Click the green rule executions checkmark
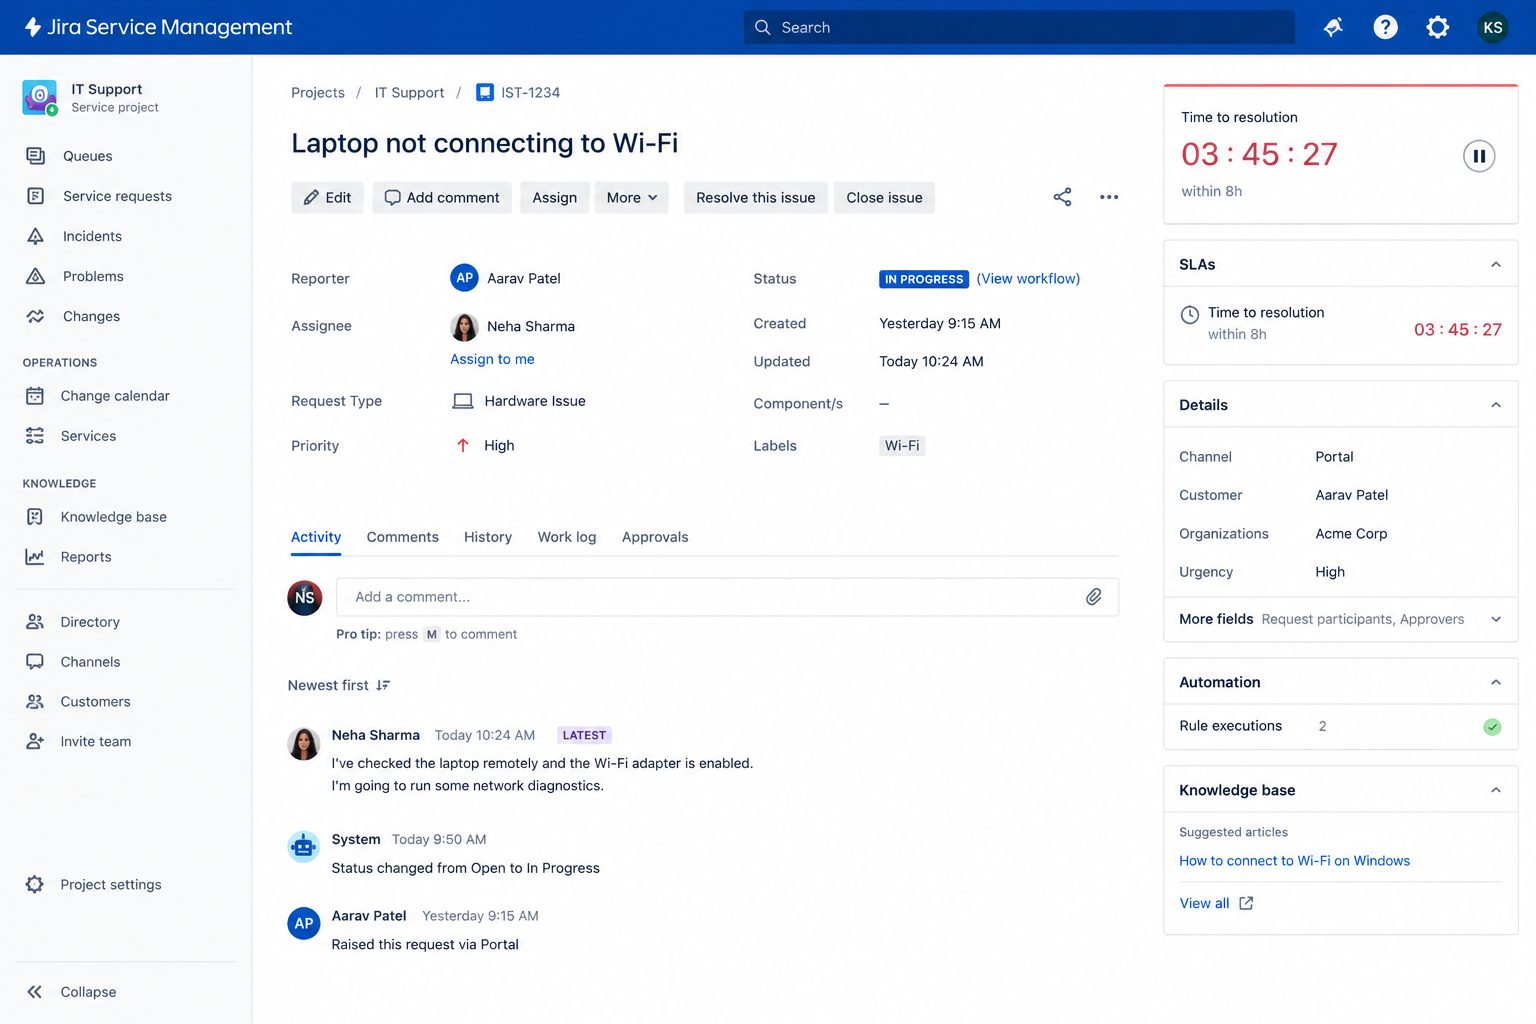The width and height of the screenshot is (1536, 1024). tap(1492, 727)
